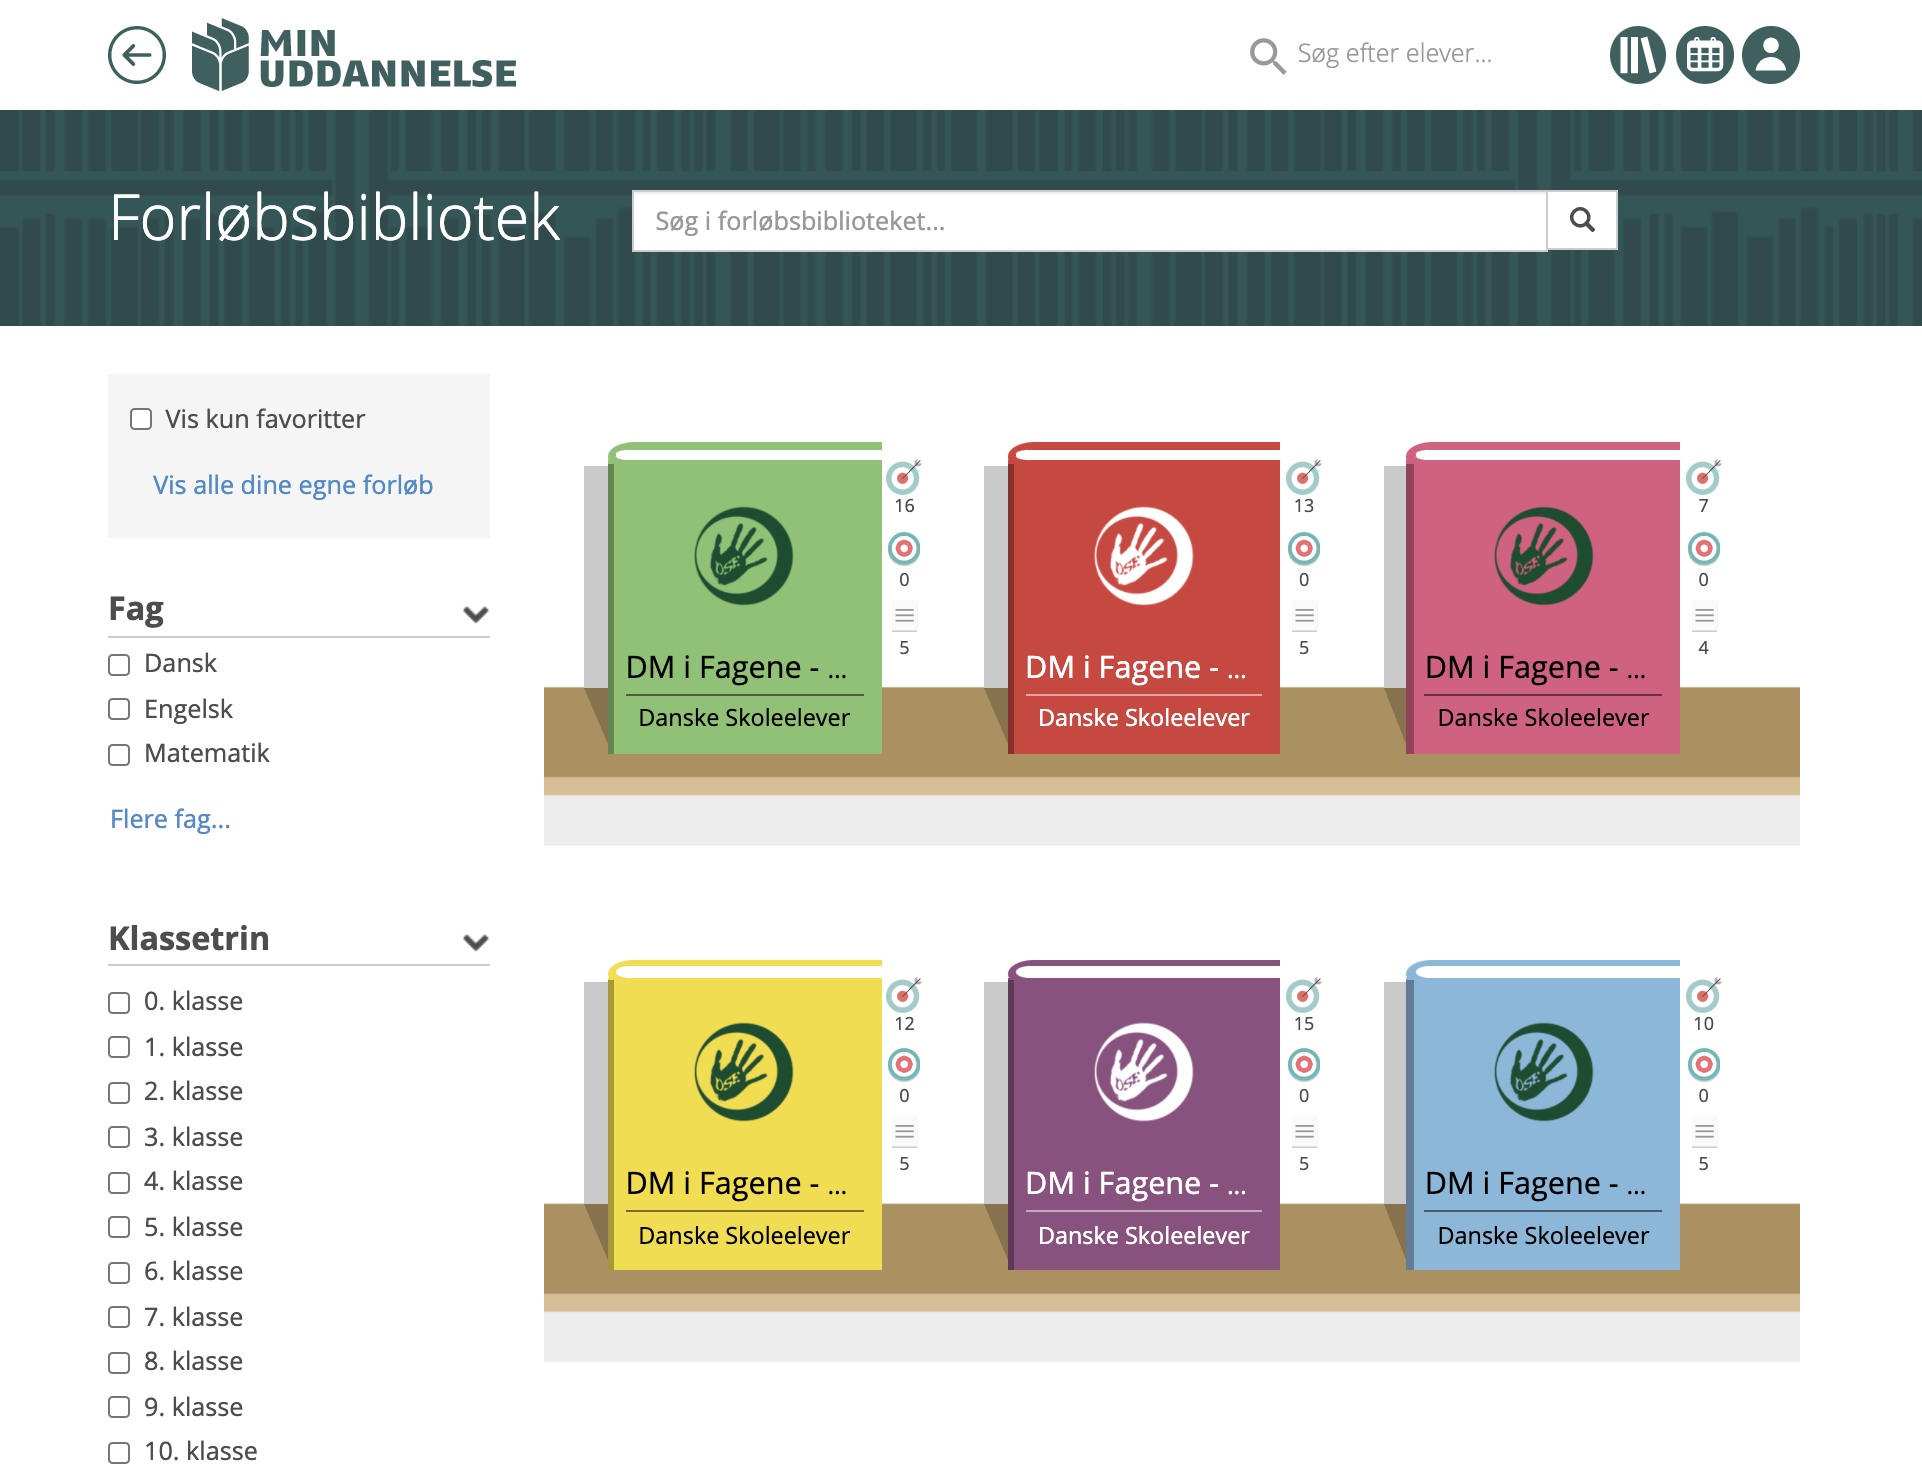The image size is (1922, 1474).
Task: Open the red DM i Fagene book
Action: (1144, 598)
